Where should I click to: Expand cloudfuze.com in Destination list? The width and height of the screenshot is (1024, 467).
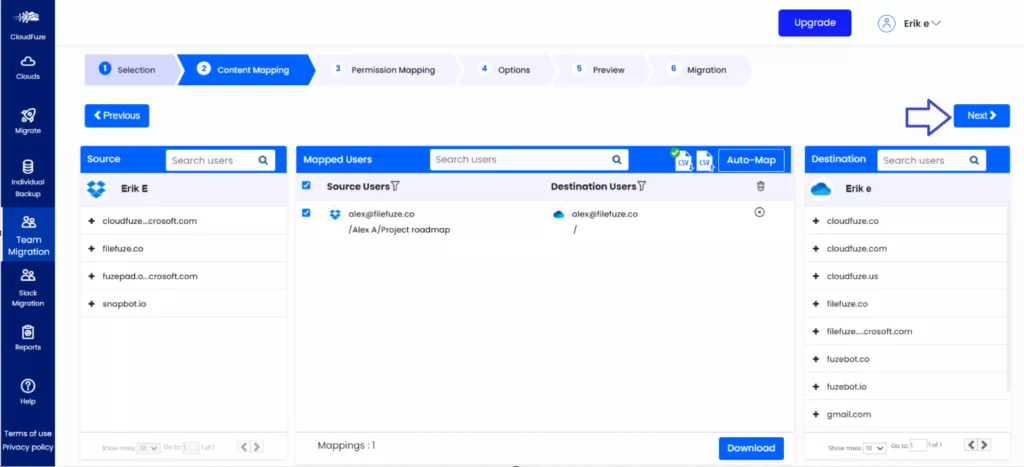pos(816,249)
